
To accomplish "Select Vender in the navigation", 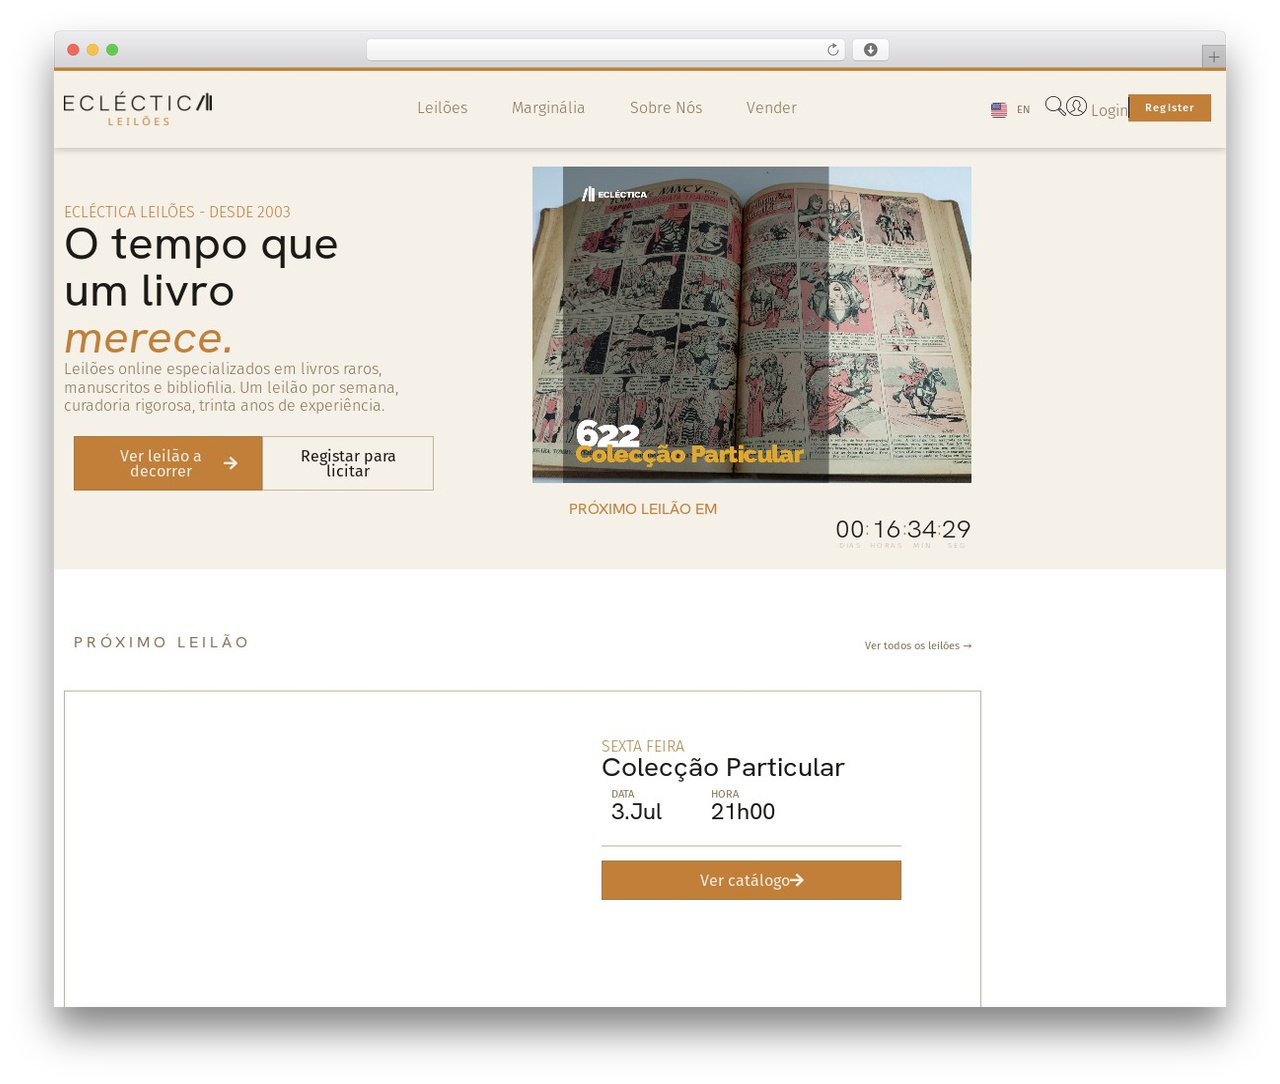I will [771, 108].
